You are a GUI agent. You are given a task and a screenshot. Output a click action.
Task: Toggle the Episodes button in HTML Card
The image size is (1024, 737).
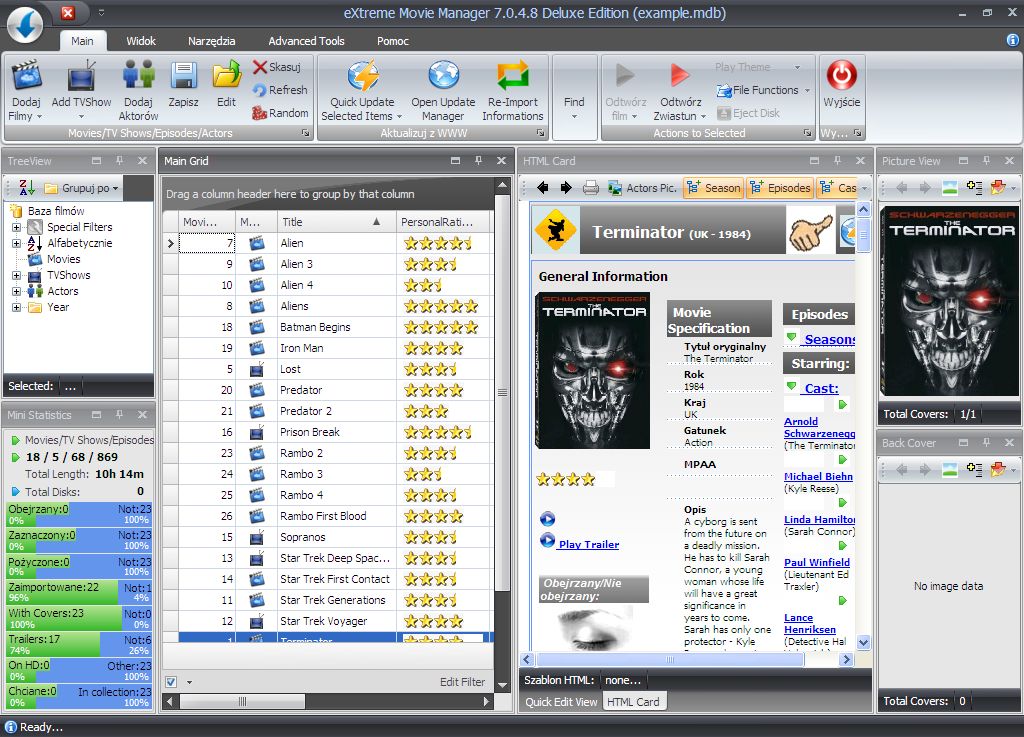coord(781,188)
